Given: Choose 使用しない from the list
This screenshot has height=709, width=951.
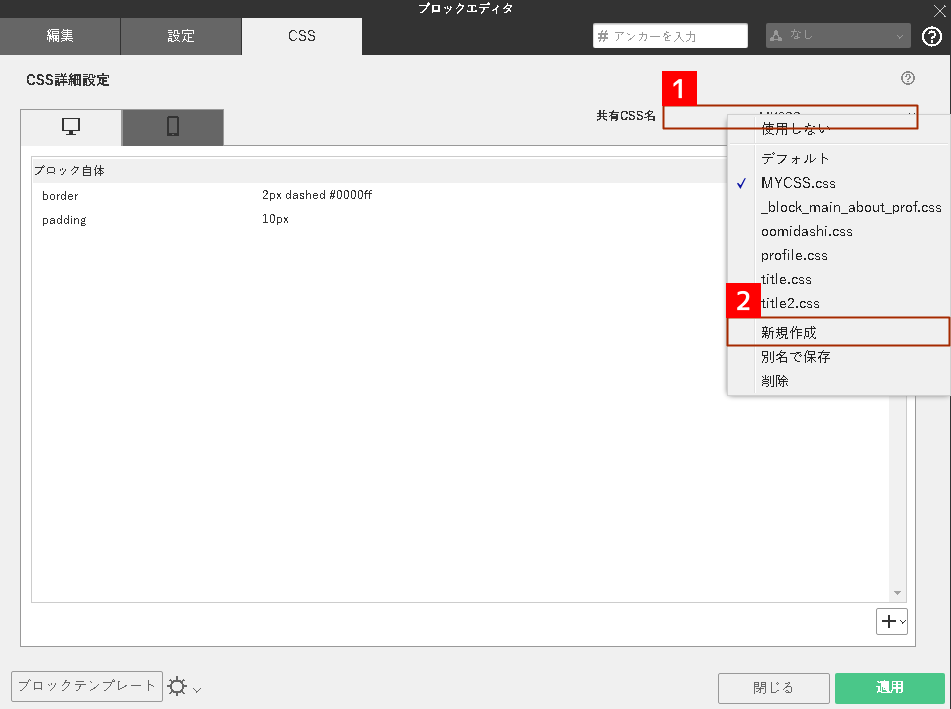Looking at the screenshot, I should [x=839, y=129].
